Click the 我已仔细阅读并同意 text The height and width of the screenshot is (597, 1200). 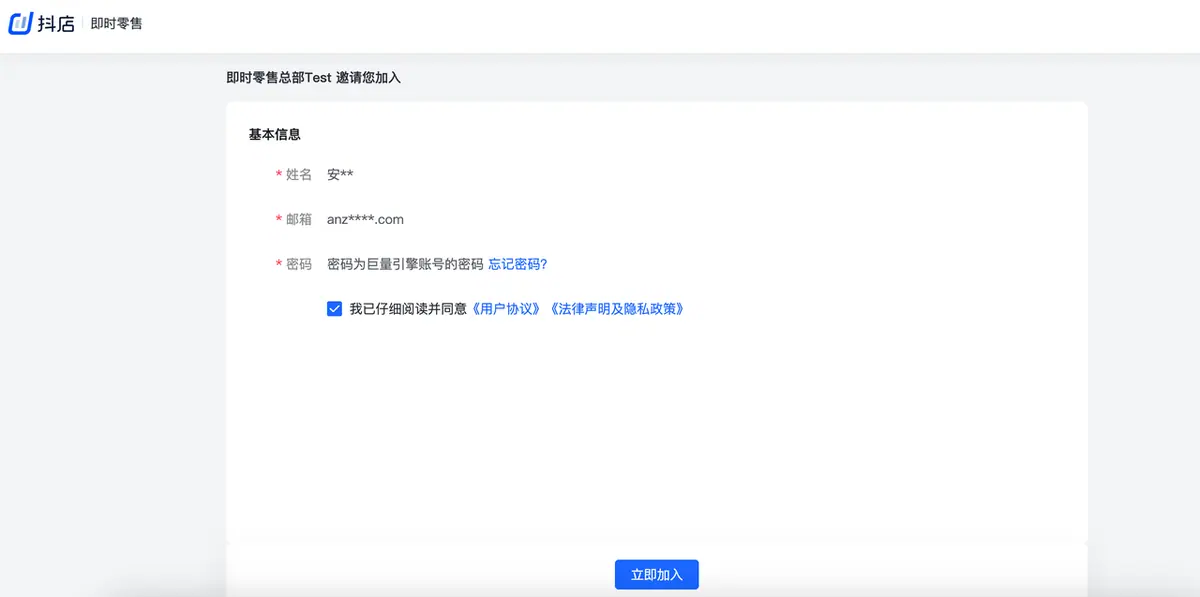pyautogui.click(x=408, y=309)
